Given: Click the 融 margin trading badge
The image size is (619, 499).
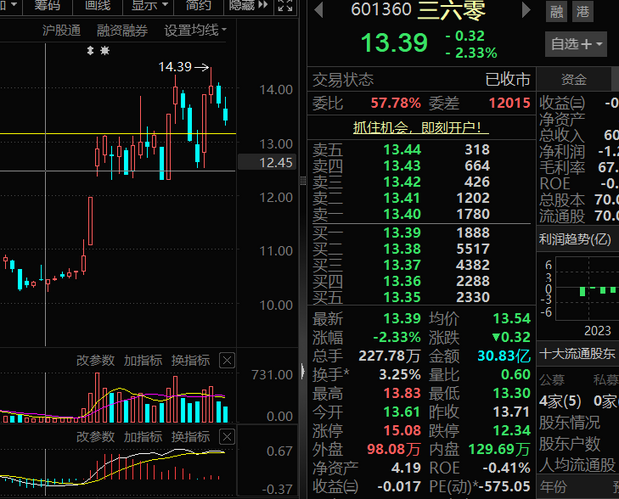Looking at the screenshot, I should (x=557, y=12).
